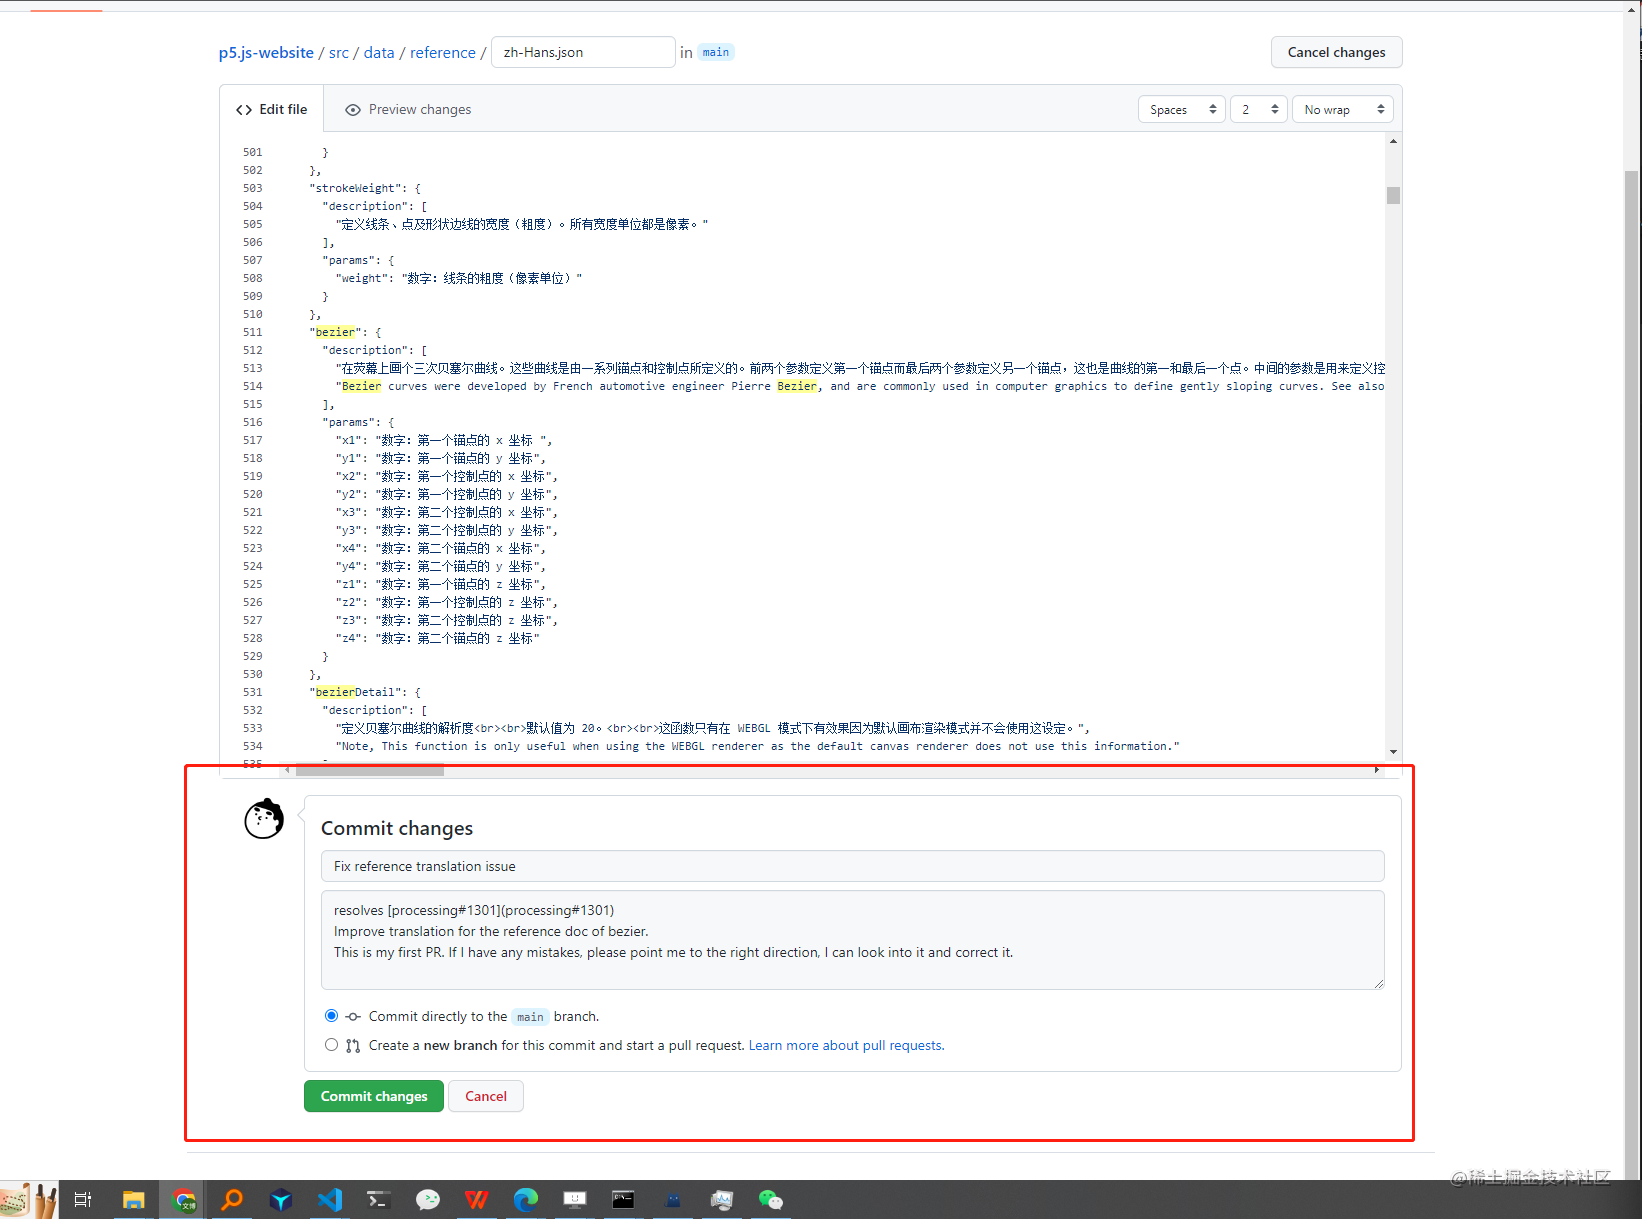Click the eye icon in Preview changes
The height and width of the screenshot is (1219, 1642).
(352, 110)
